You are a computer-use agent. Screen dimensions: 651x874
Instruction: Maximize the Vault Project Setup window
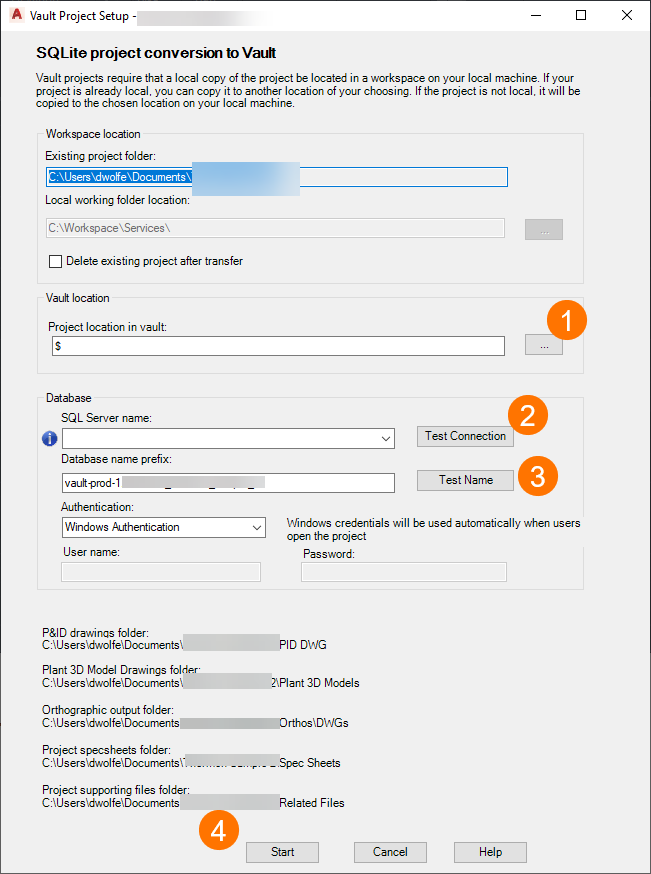(581, 16)
